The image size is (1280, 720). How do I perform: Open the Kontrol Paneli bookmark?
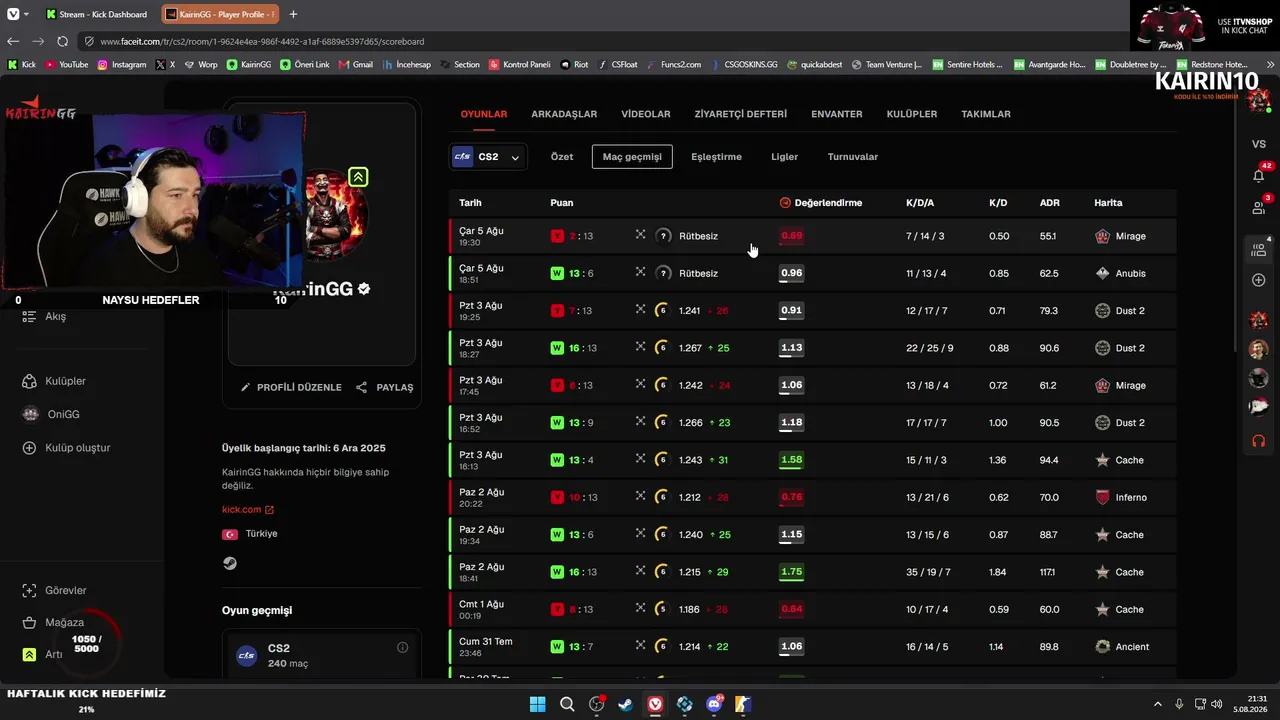[x=520, y=64]
